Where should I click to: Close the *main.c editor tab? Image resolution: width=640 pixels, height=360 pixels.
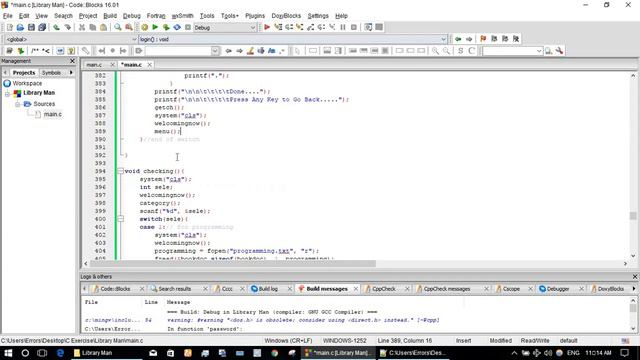(x=149, y=65)
